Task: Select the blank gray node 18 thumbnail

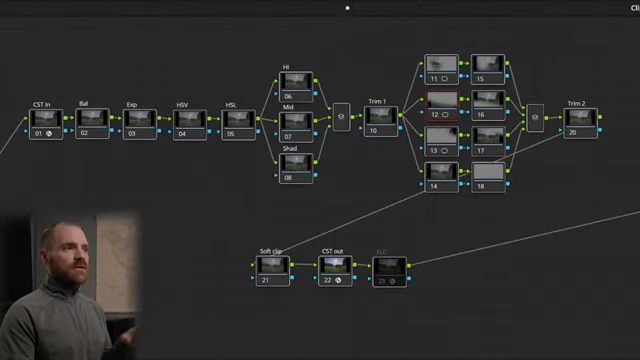Action: tap(488, 172)
